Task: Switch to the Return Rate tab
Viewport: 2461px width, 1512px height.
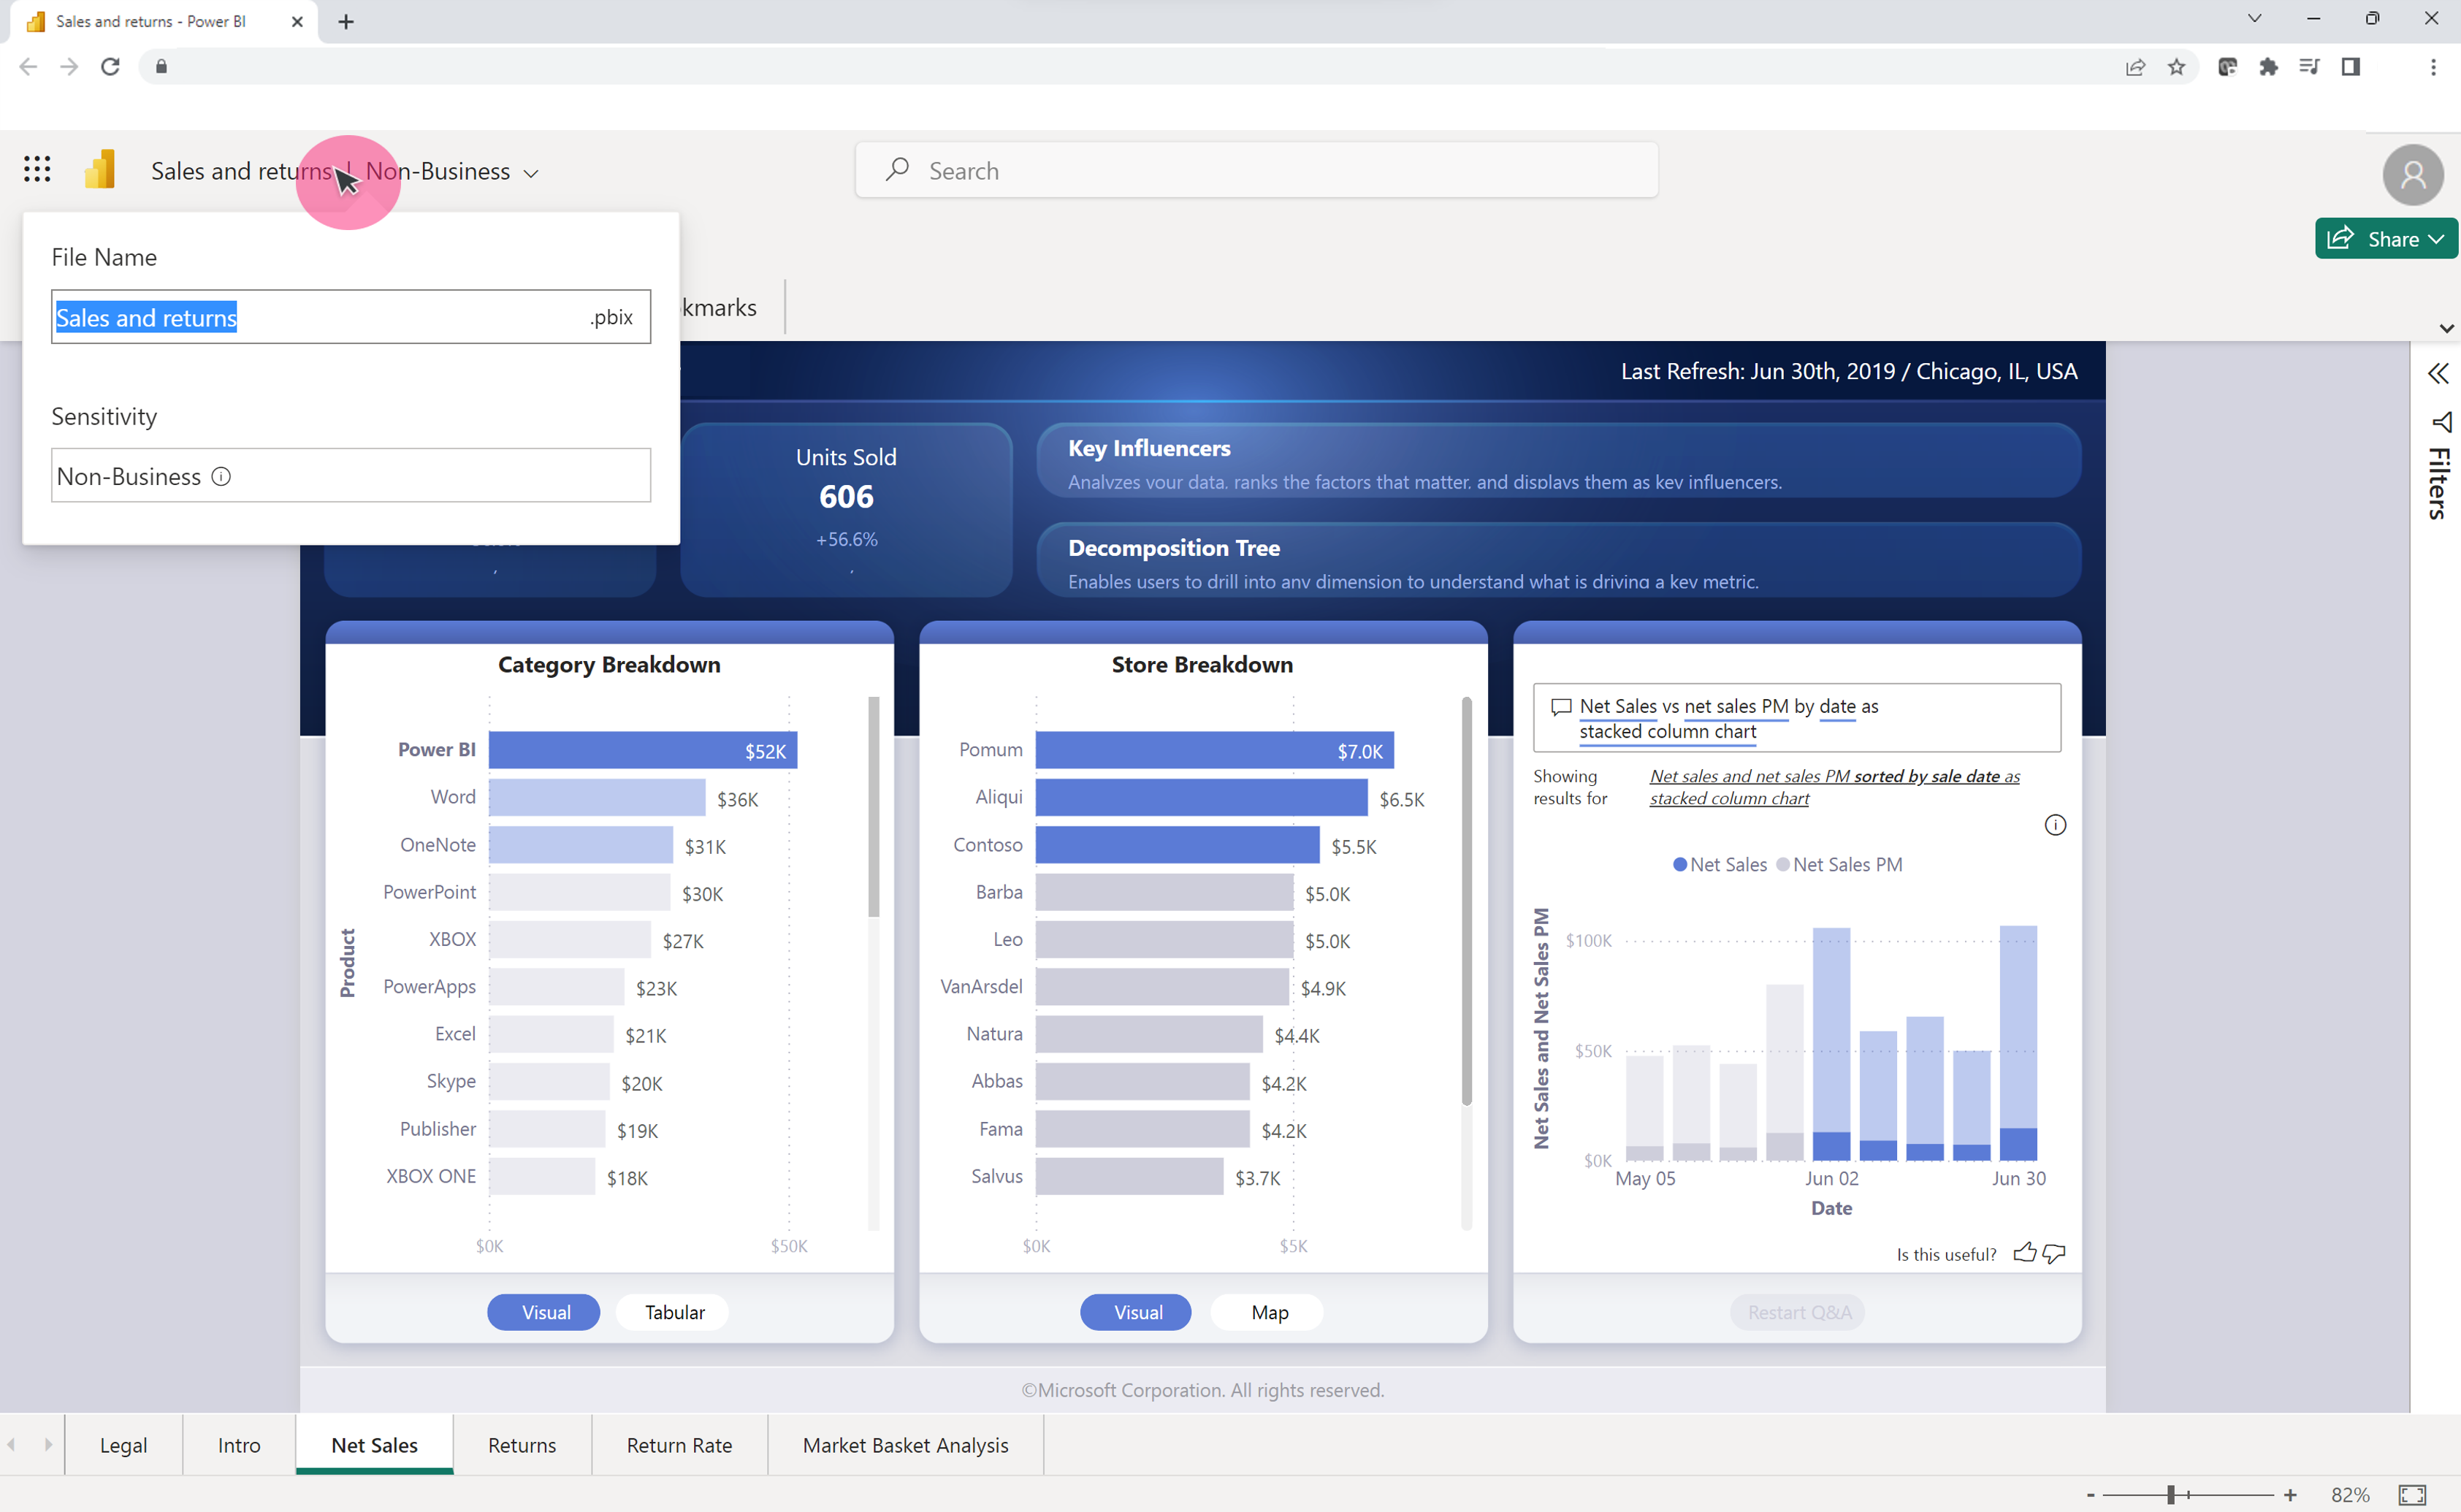Action: coord(679,1445)
